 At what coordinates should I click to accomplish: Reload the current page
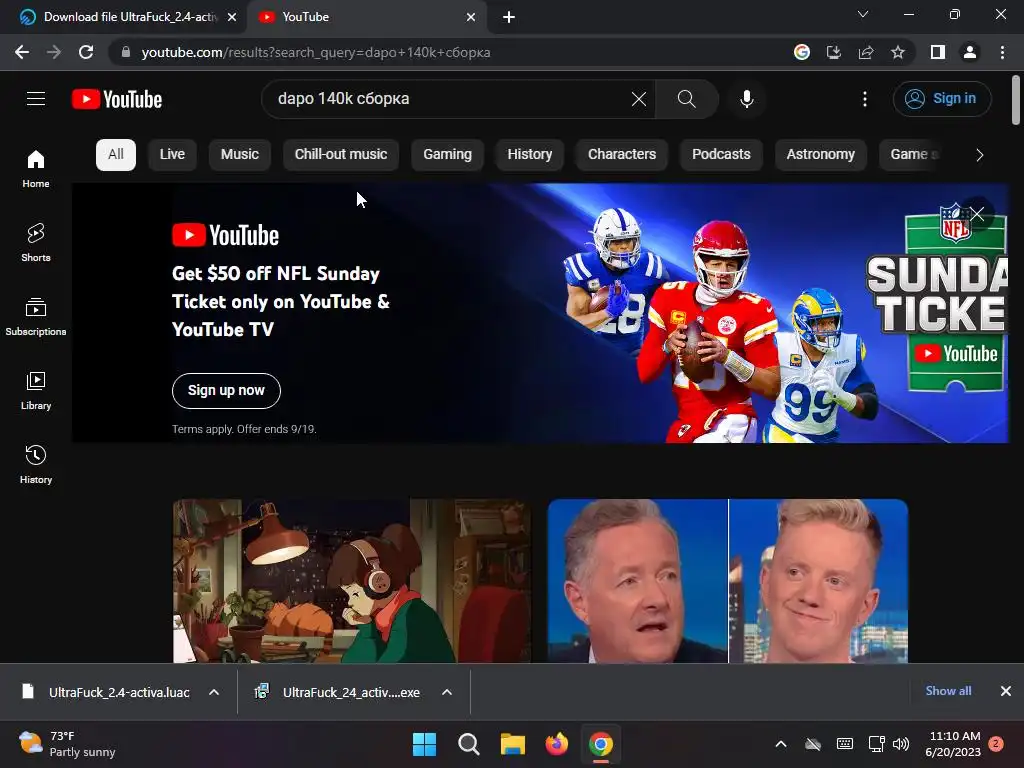86,52
